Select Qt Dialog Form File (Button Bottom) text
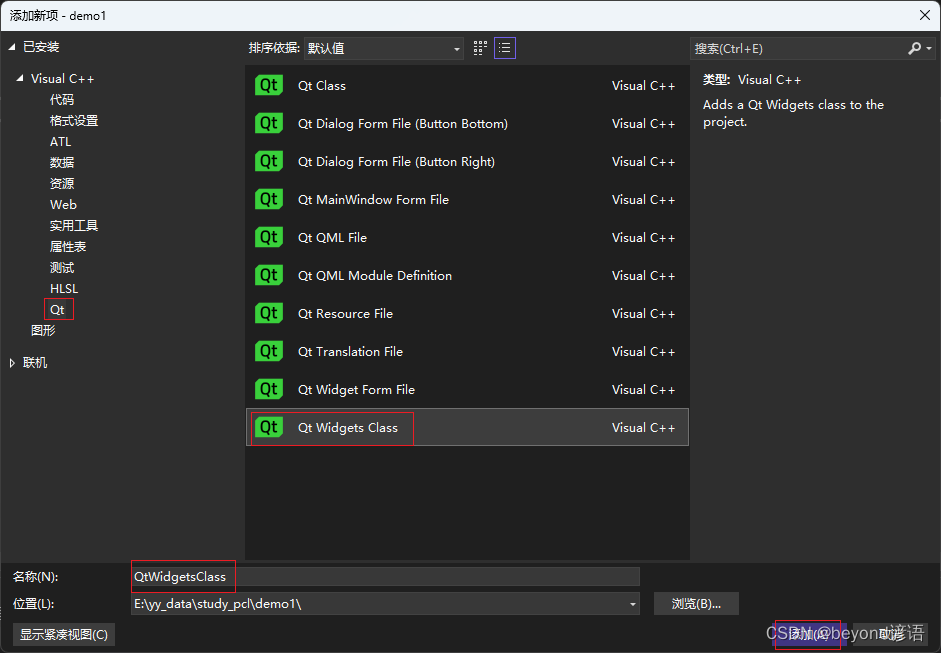This screenshot has width=941, height=653. (403, 124)
